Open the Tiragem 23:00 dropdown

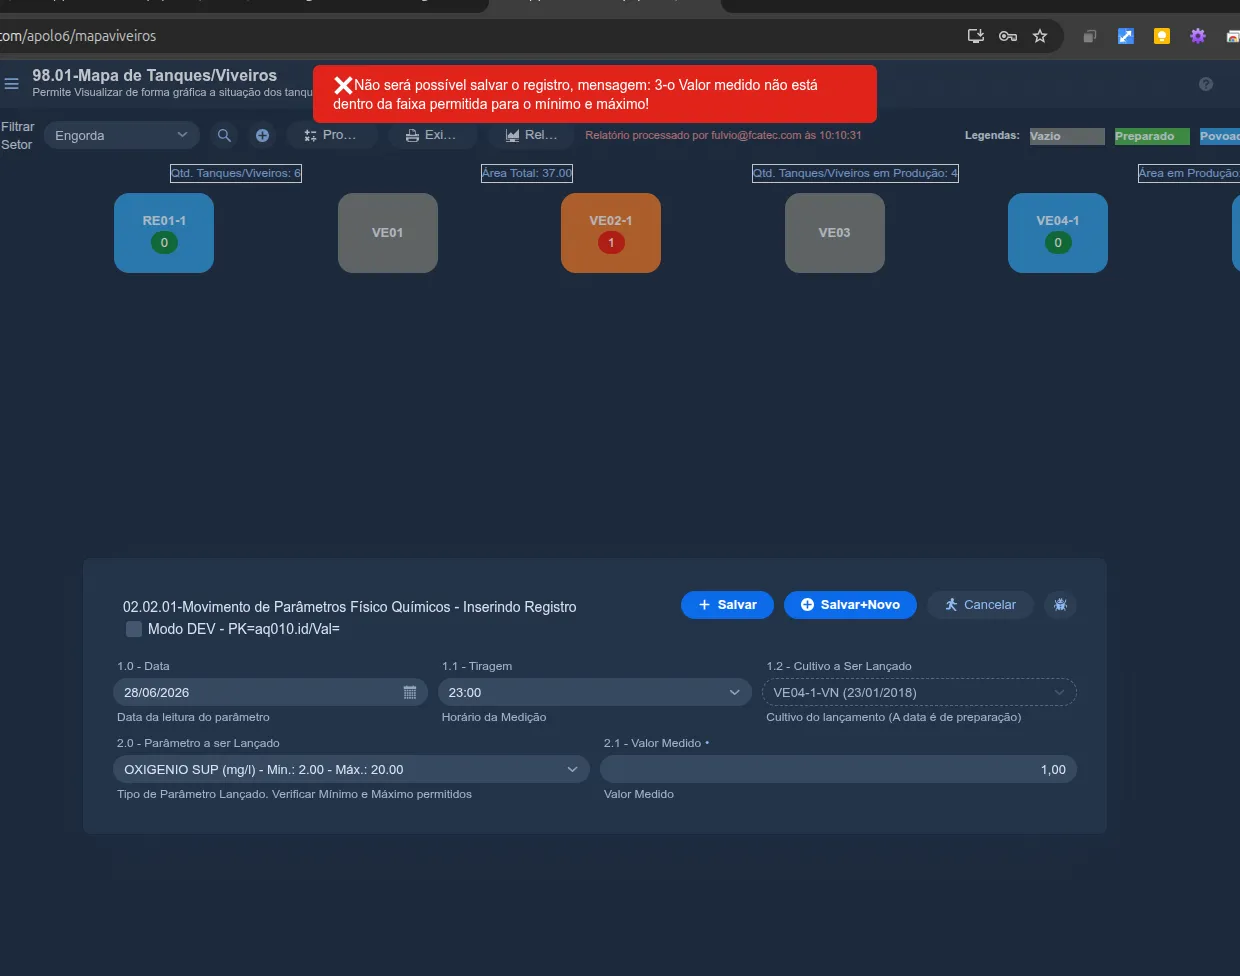595,692
